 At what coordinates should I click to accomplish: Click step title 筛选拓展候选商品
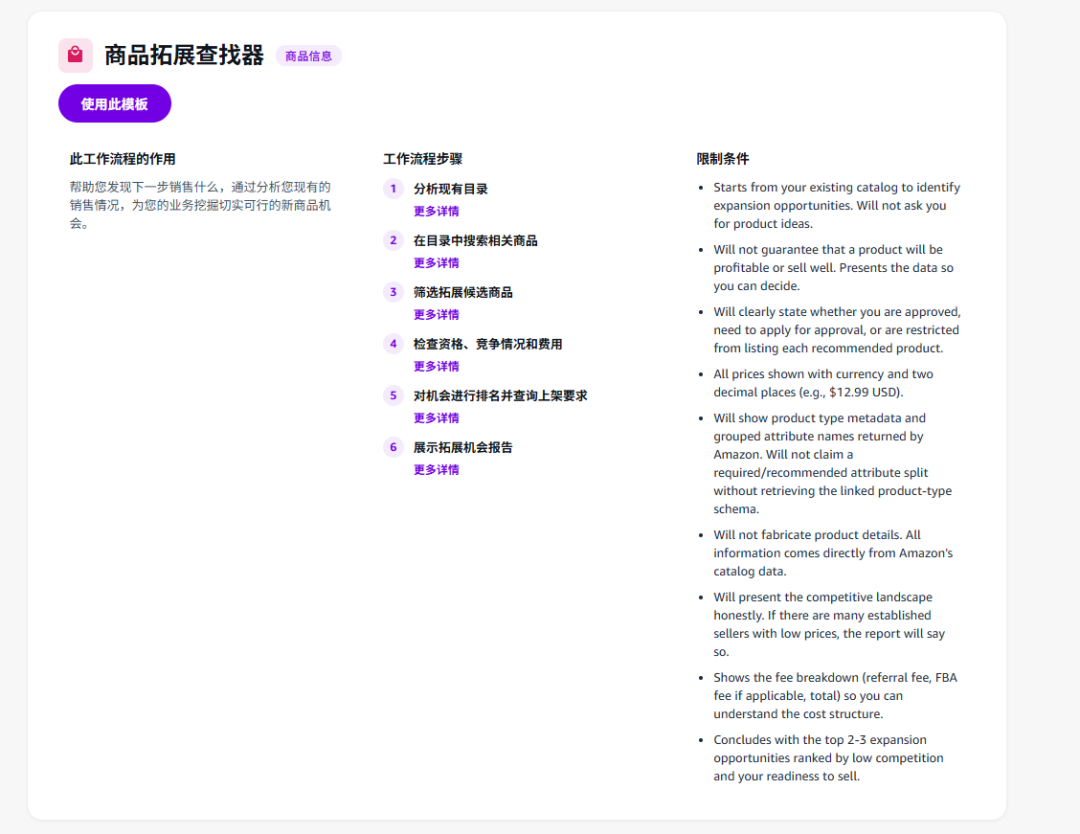point(463,292)
